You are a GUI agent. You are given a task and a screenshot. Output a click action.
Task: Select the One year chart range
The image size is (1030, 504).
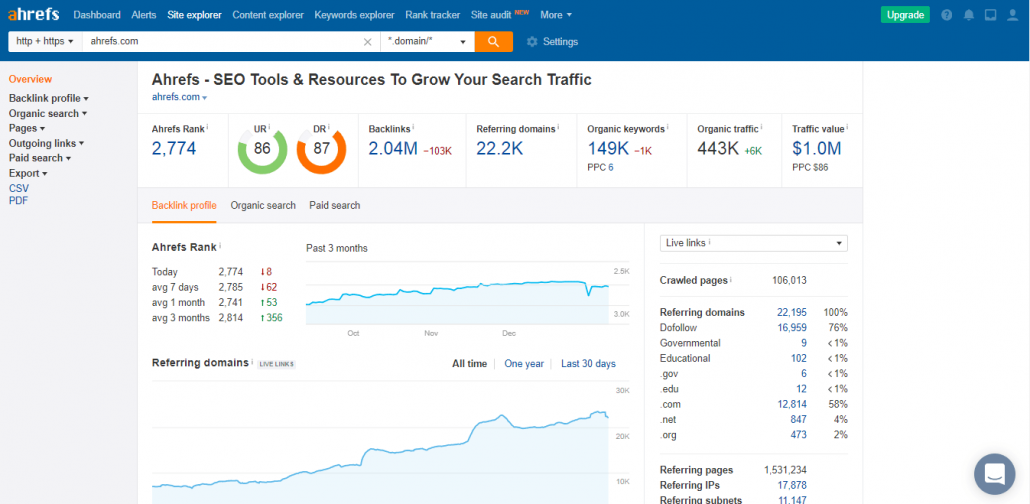(524, 363)
